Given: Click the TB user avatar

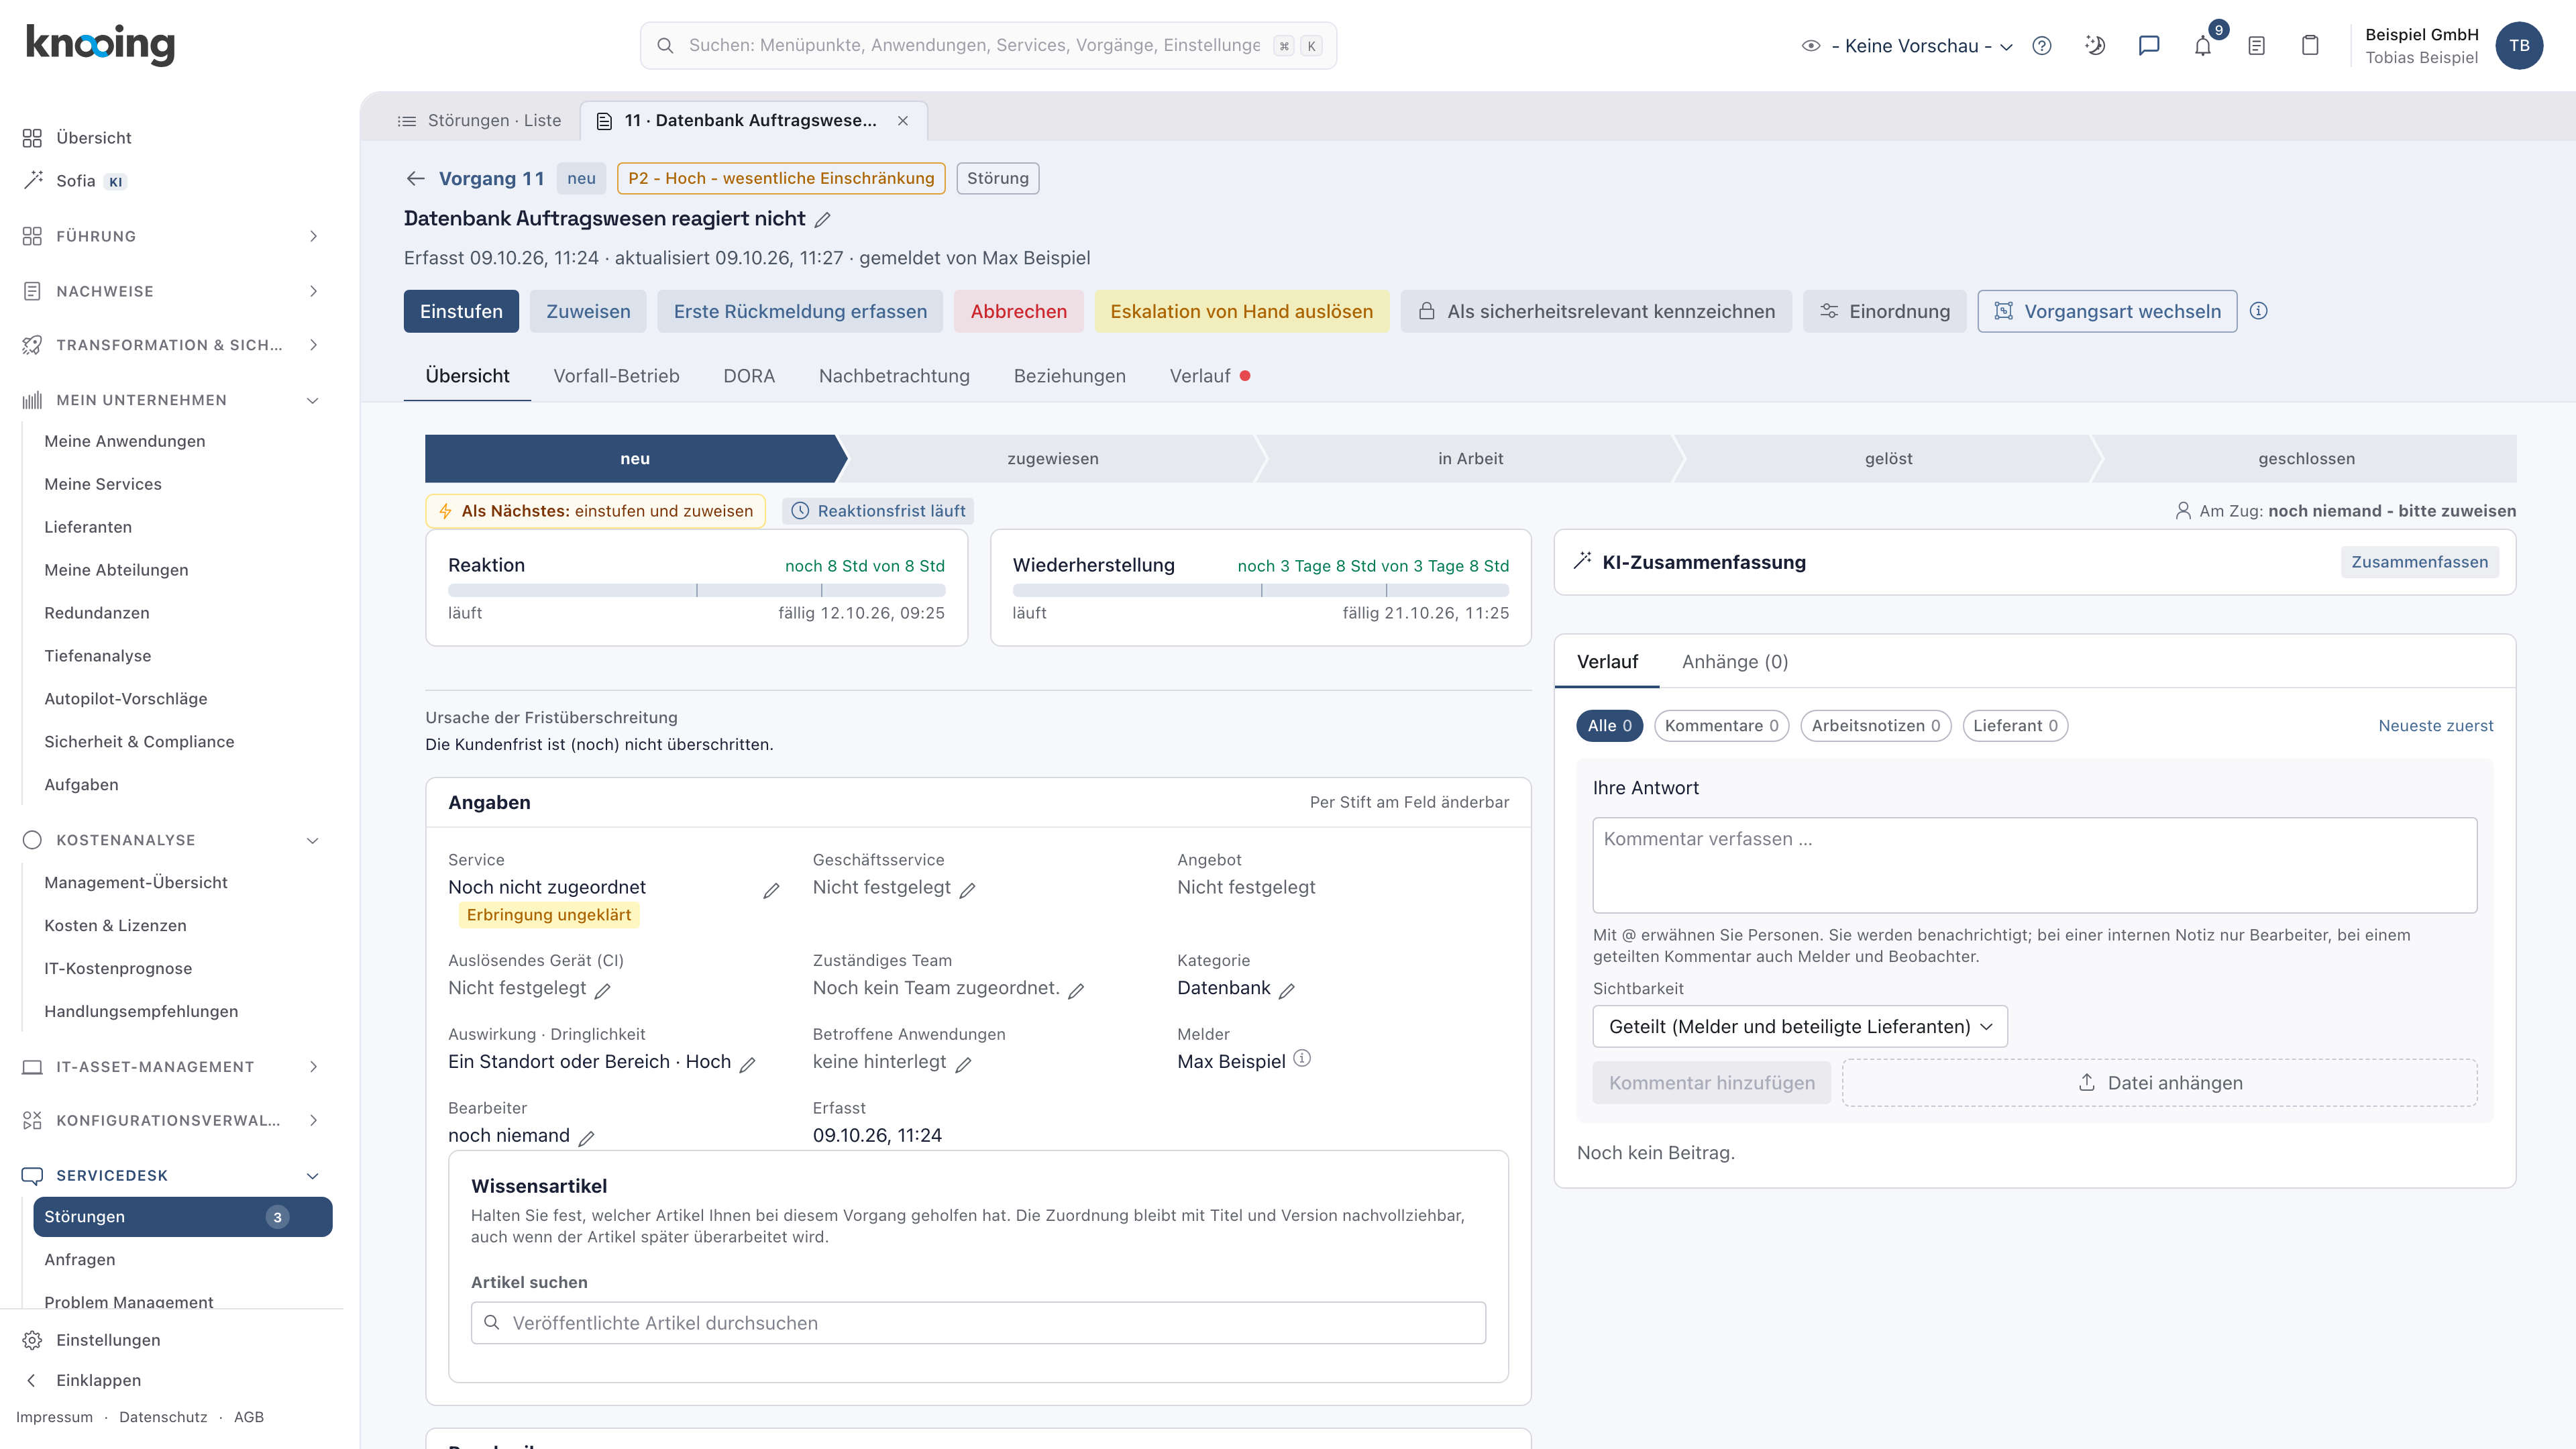Looking at the screenshot, I should [2519, 46].
